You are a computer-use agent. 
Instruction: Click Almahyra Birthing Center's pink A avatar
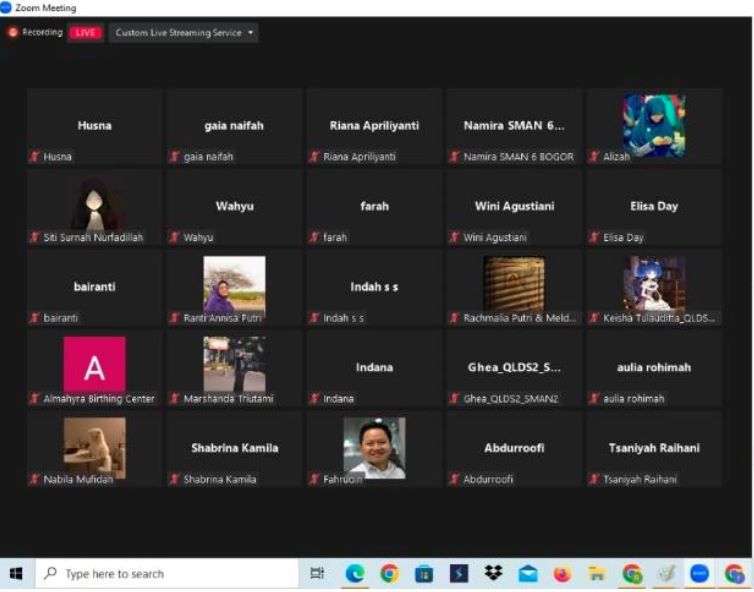click(94, 365)
